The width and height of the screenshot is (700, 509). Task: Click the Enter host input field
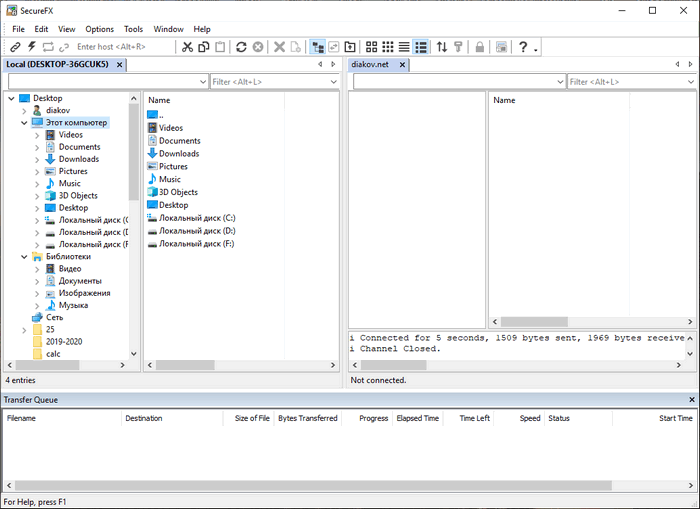[120, 47]
